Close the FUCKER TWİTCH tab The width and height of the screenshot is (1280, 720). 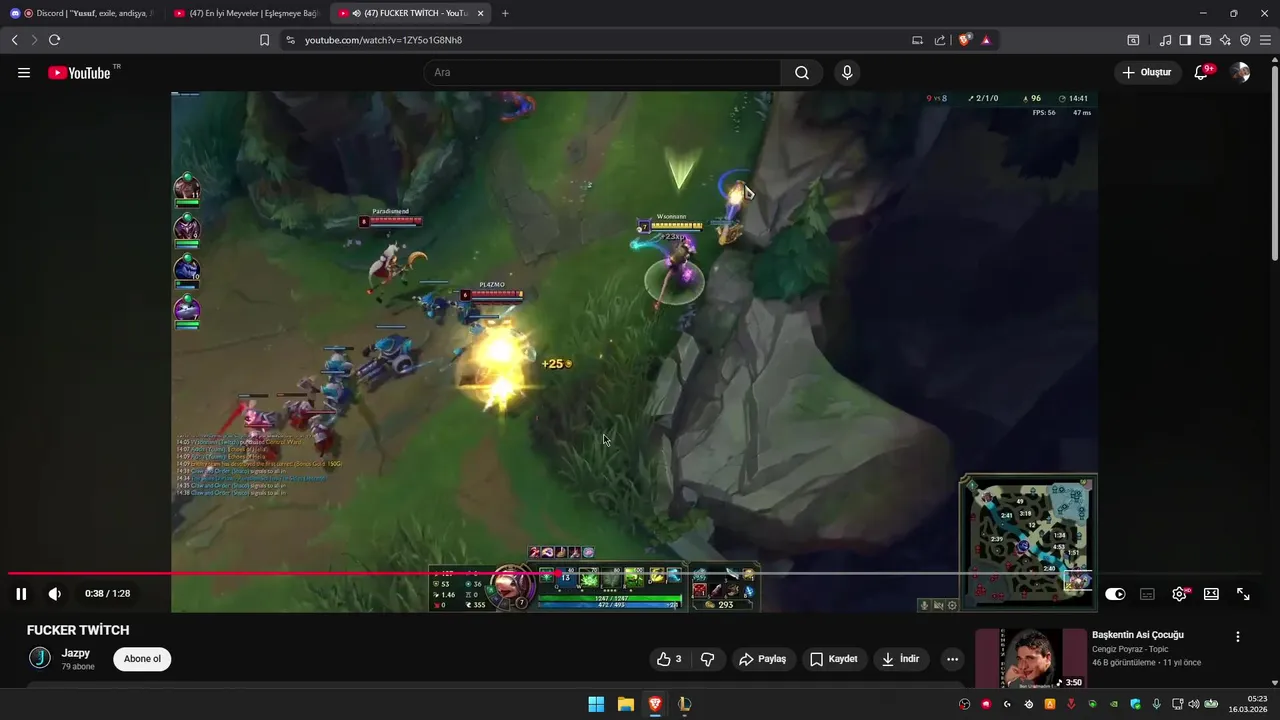(481, 13)
